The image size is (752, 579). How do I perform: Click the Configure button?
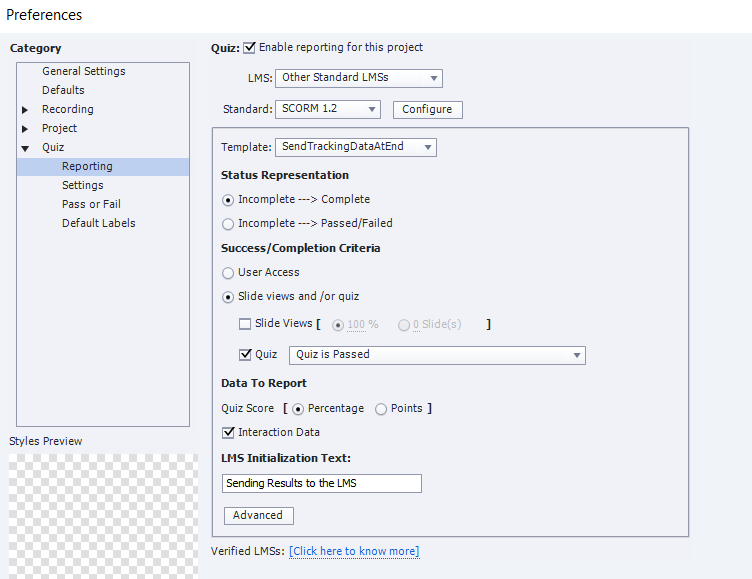(x=428, y=109)
